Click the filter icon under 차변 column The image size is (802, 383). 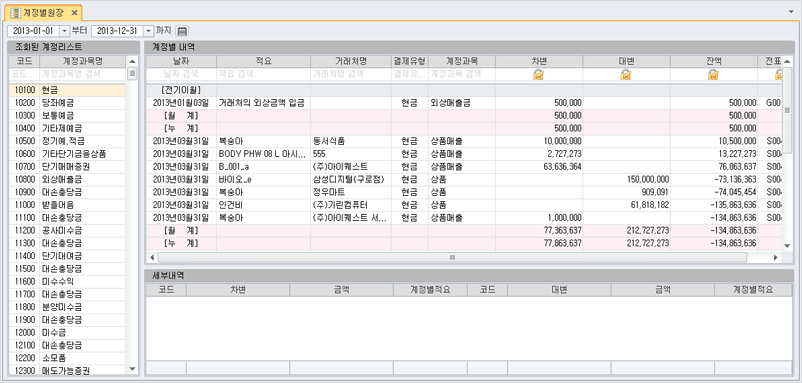[539, 75]
